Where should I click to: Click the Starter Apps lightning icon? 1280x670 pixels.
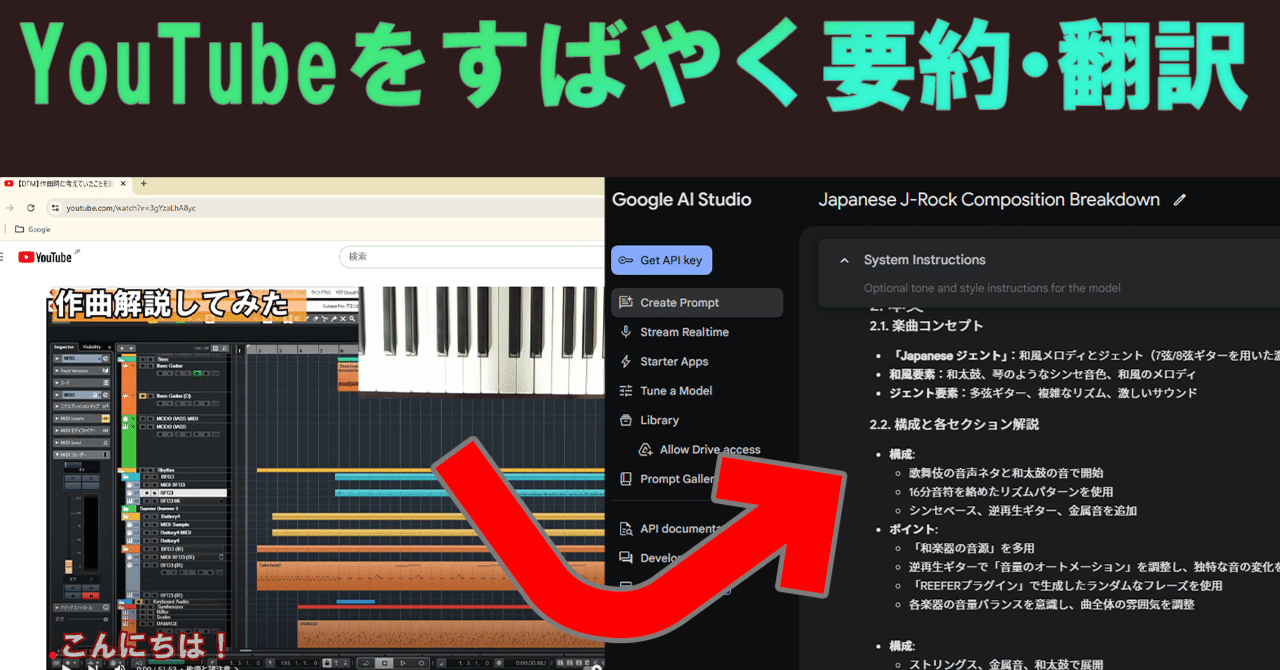626,362
